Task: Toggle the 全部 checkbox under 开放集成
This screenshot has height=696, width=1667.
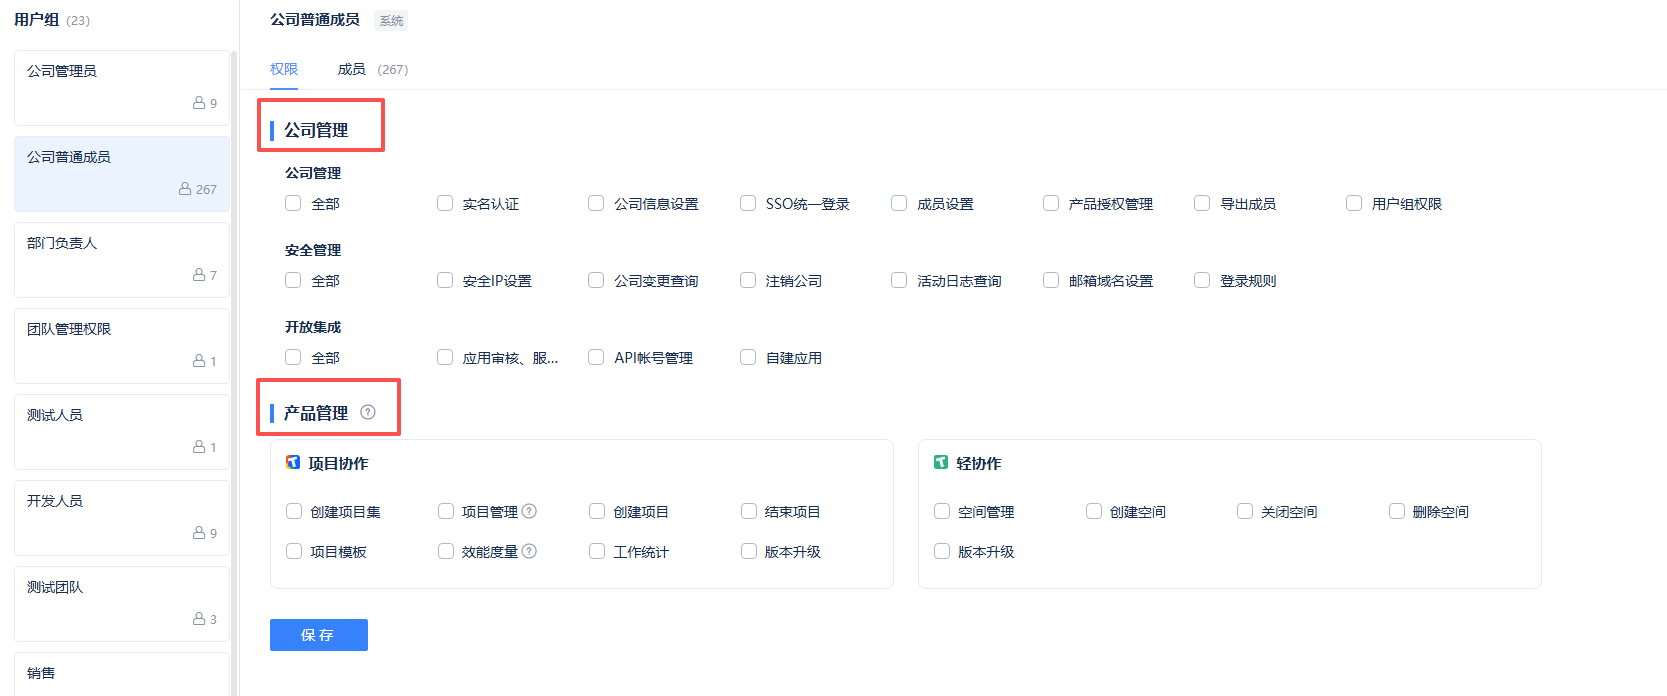Action: tap(293, 357)
